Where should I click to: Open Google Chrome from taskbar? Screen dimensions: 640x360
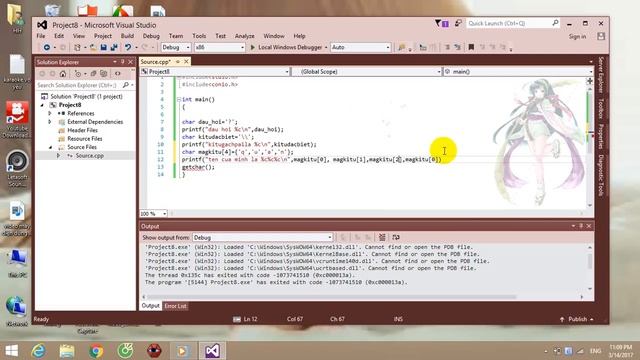(96, 351)
